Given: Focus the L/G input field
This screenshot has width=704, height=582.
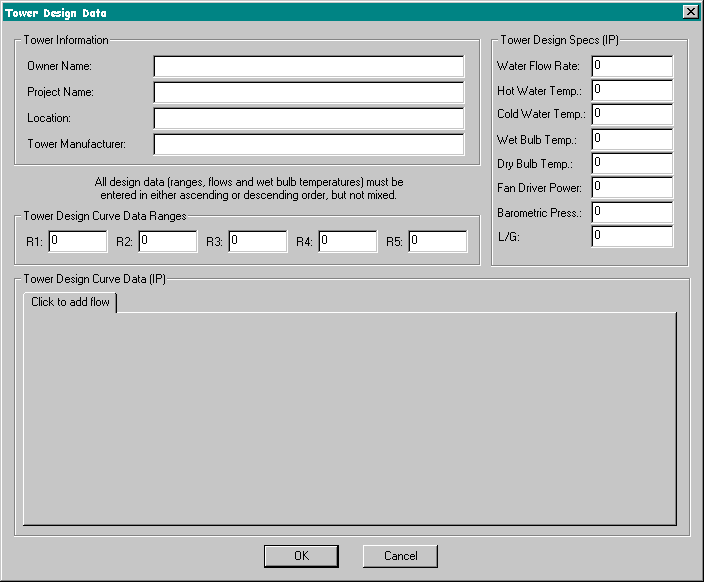Looking at the screenshot, I should (632, 236).
